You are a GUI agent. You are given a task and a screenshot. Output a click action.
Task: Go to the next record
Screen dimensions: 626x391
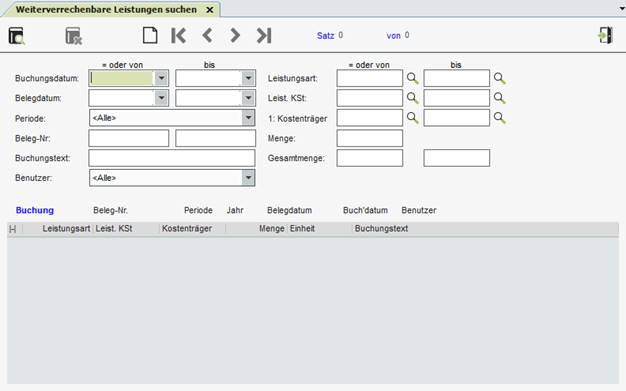point(235,36)
